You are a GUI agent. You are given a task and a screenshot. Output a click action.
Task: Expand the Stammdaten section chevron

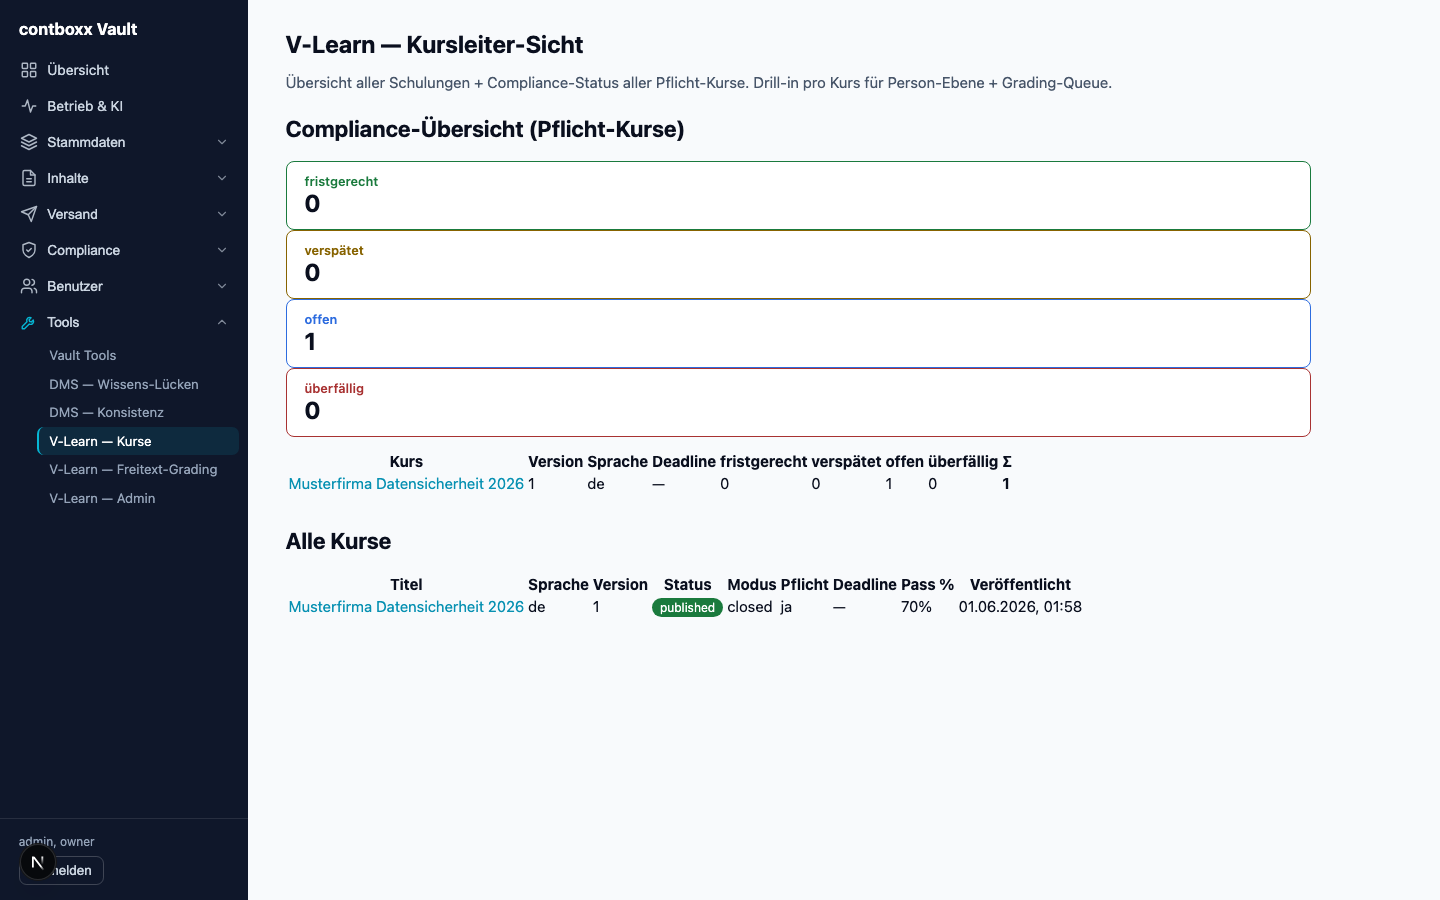[222, 142]
